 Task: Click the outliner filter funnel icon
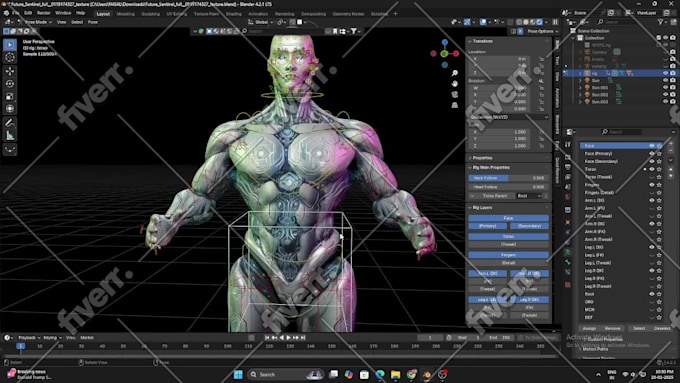[660, 22]
